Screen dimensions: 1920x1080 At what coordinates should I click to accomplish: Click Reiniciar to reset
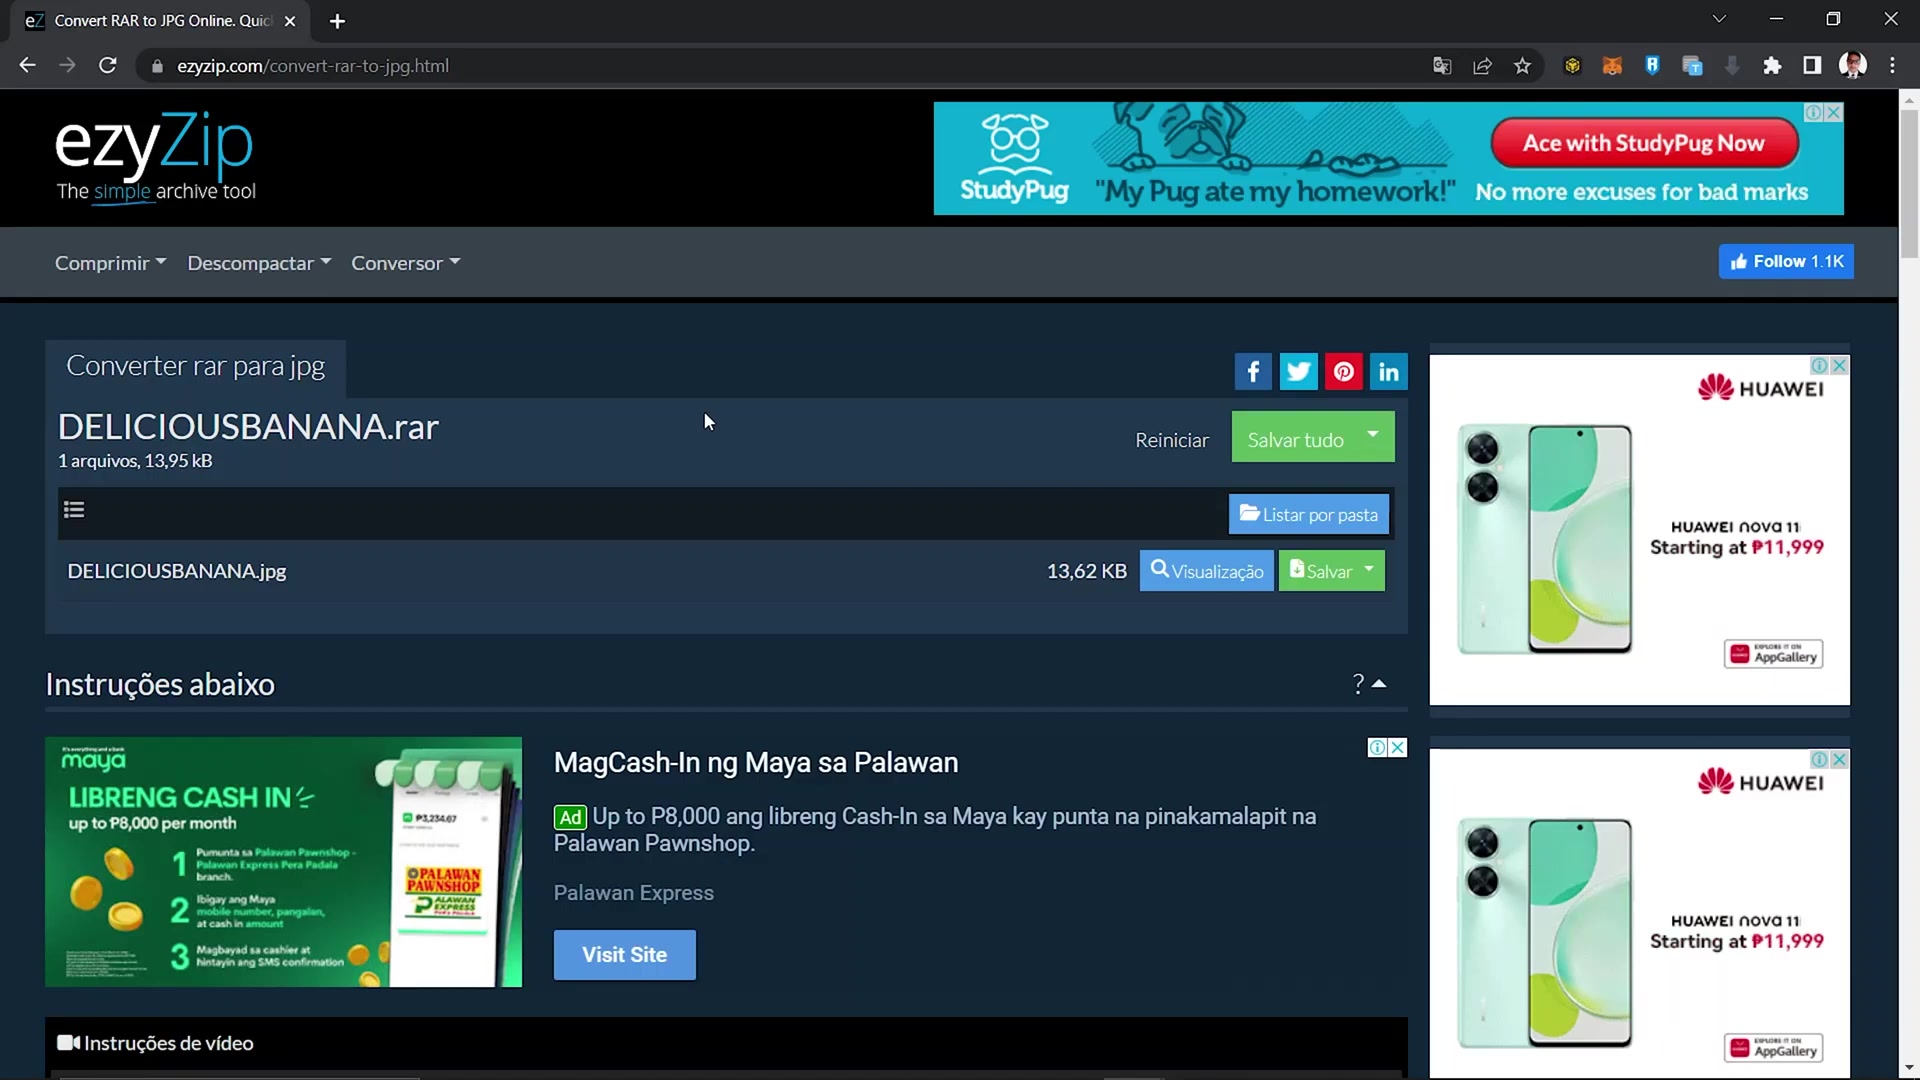(1172, 440)
